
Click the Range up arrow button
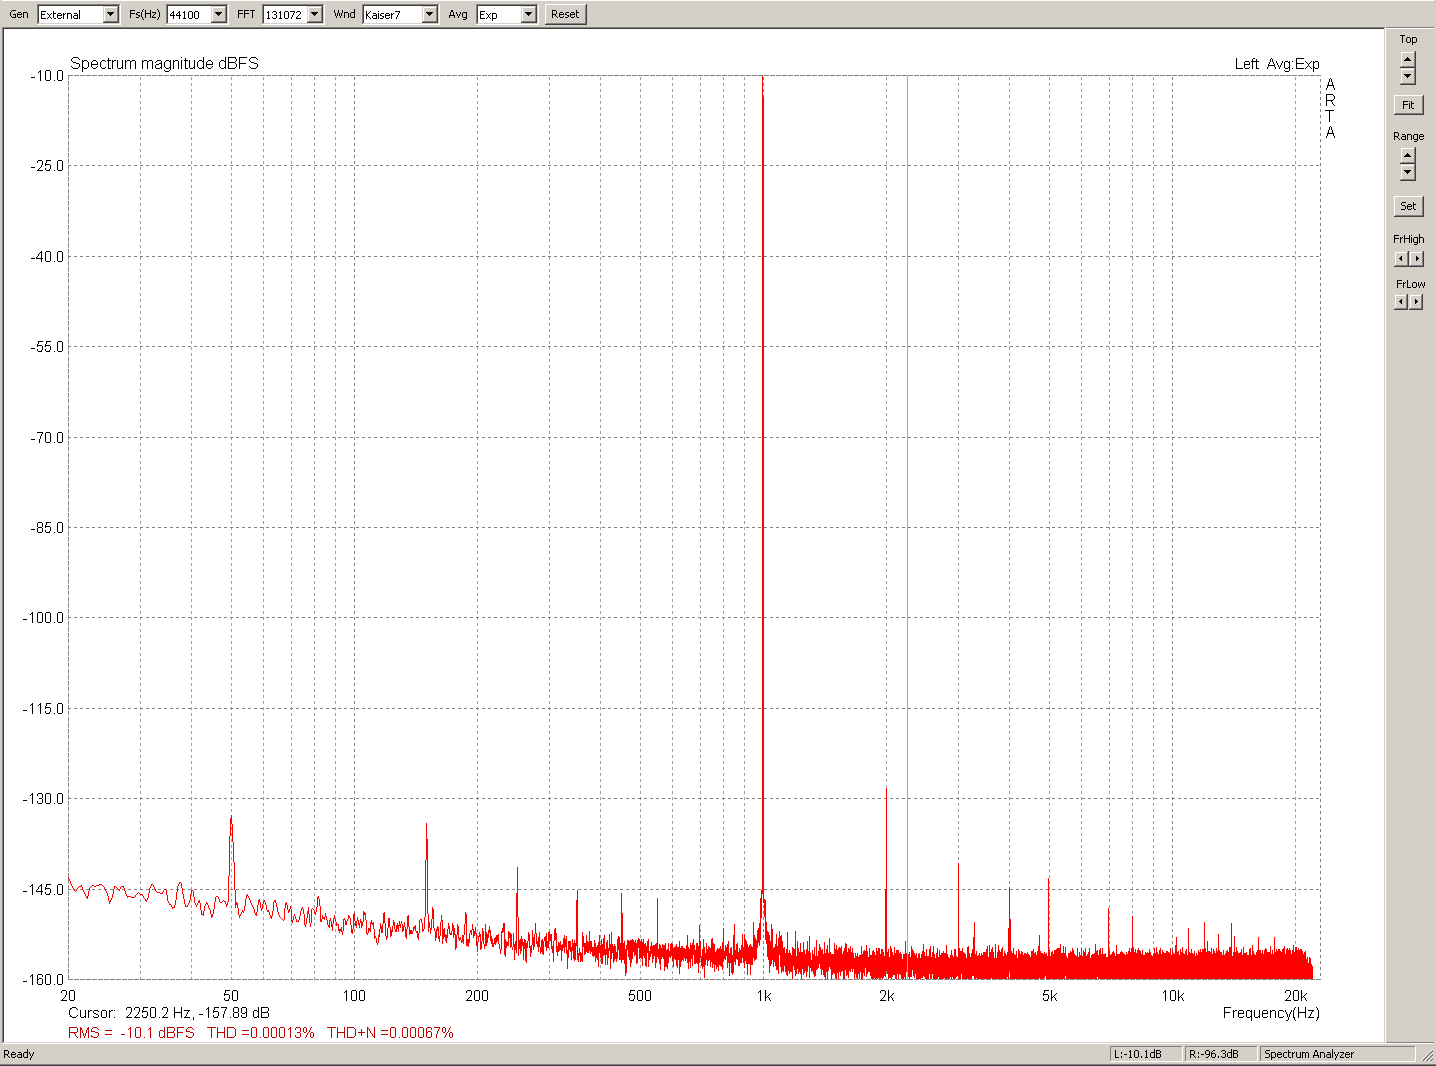1408,155
